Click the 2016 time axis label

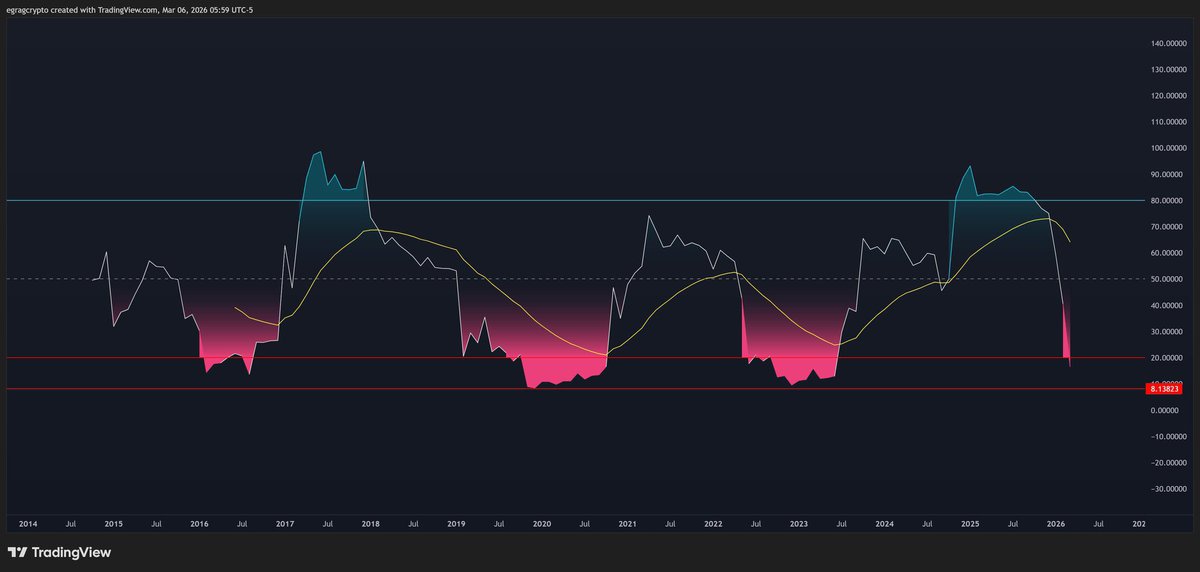[x=200, y=523]
